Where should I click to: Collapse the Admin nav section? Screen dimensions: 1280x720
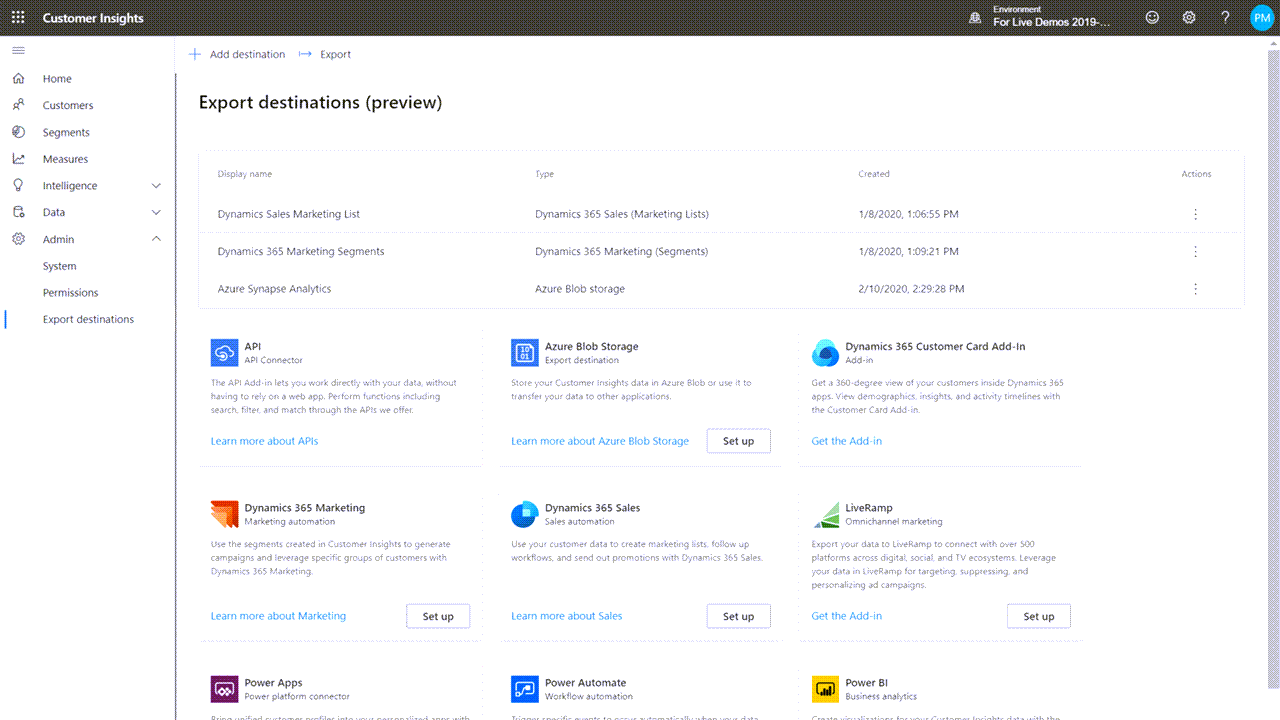(156, 239)
